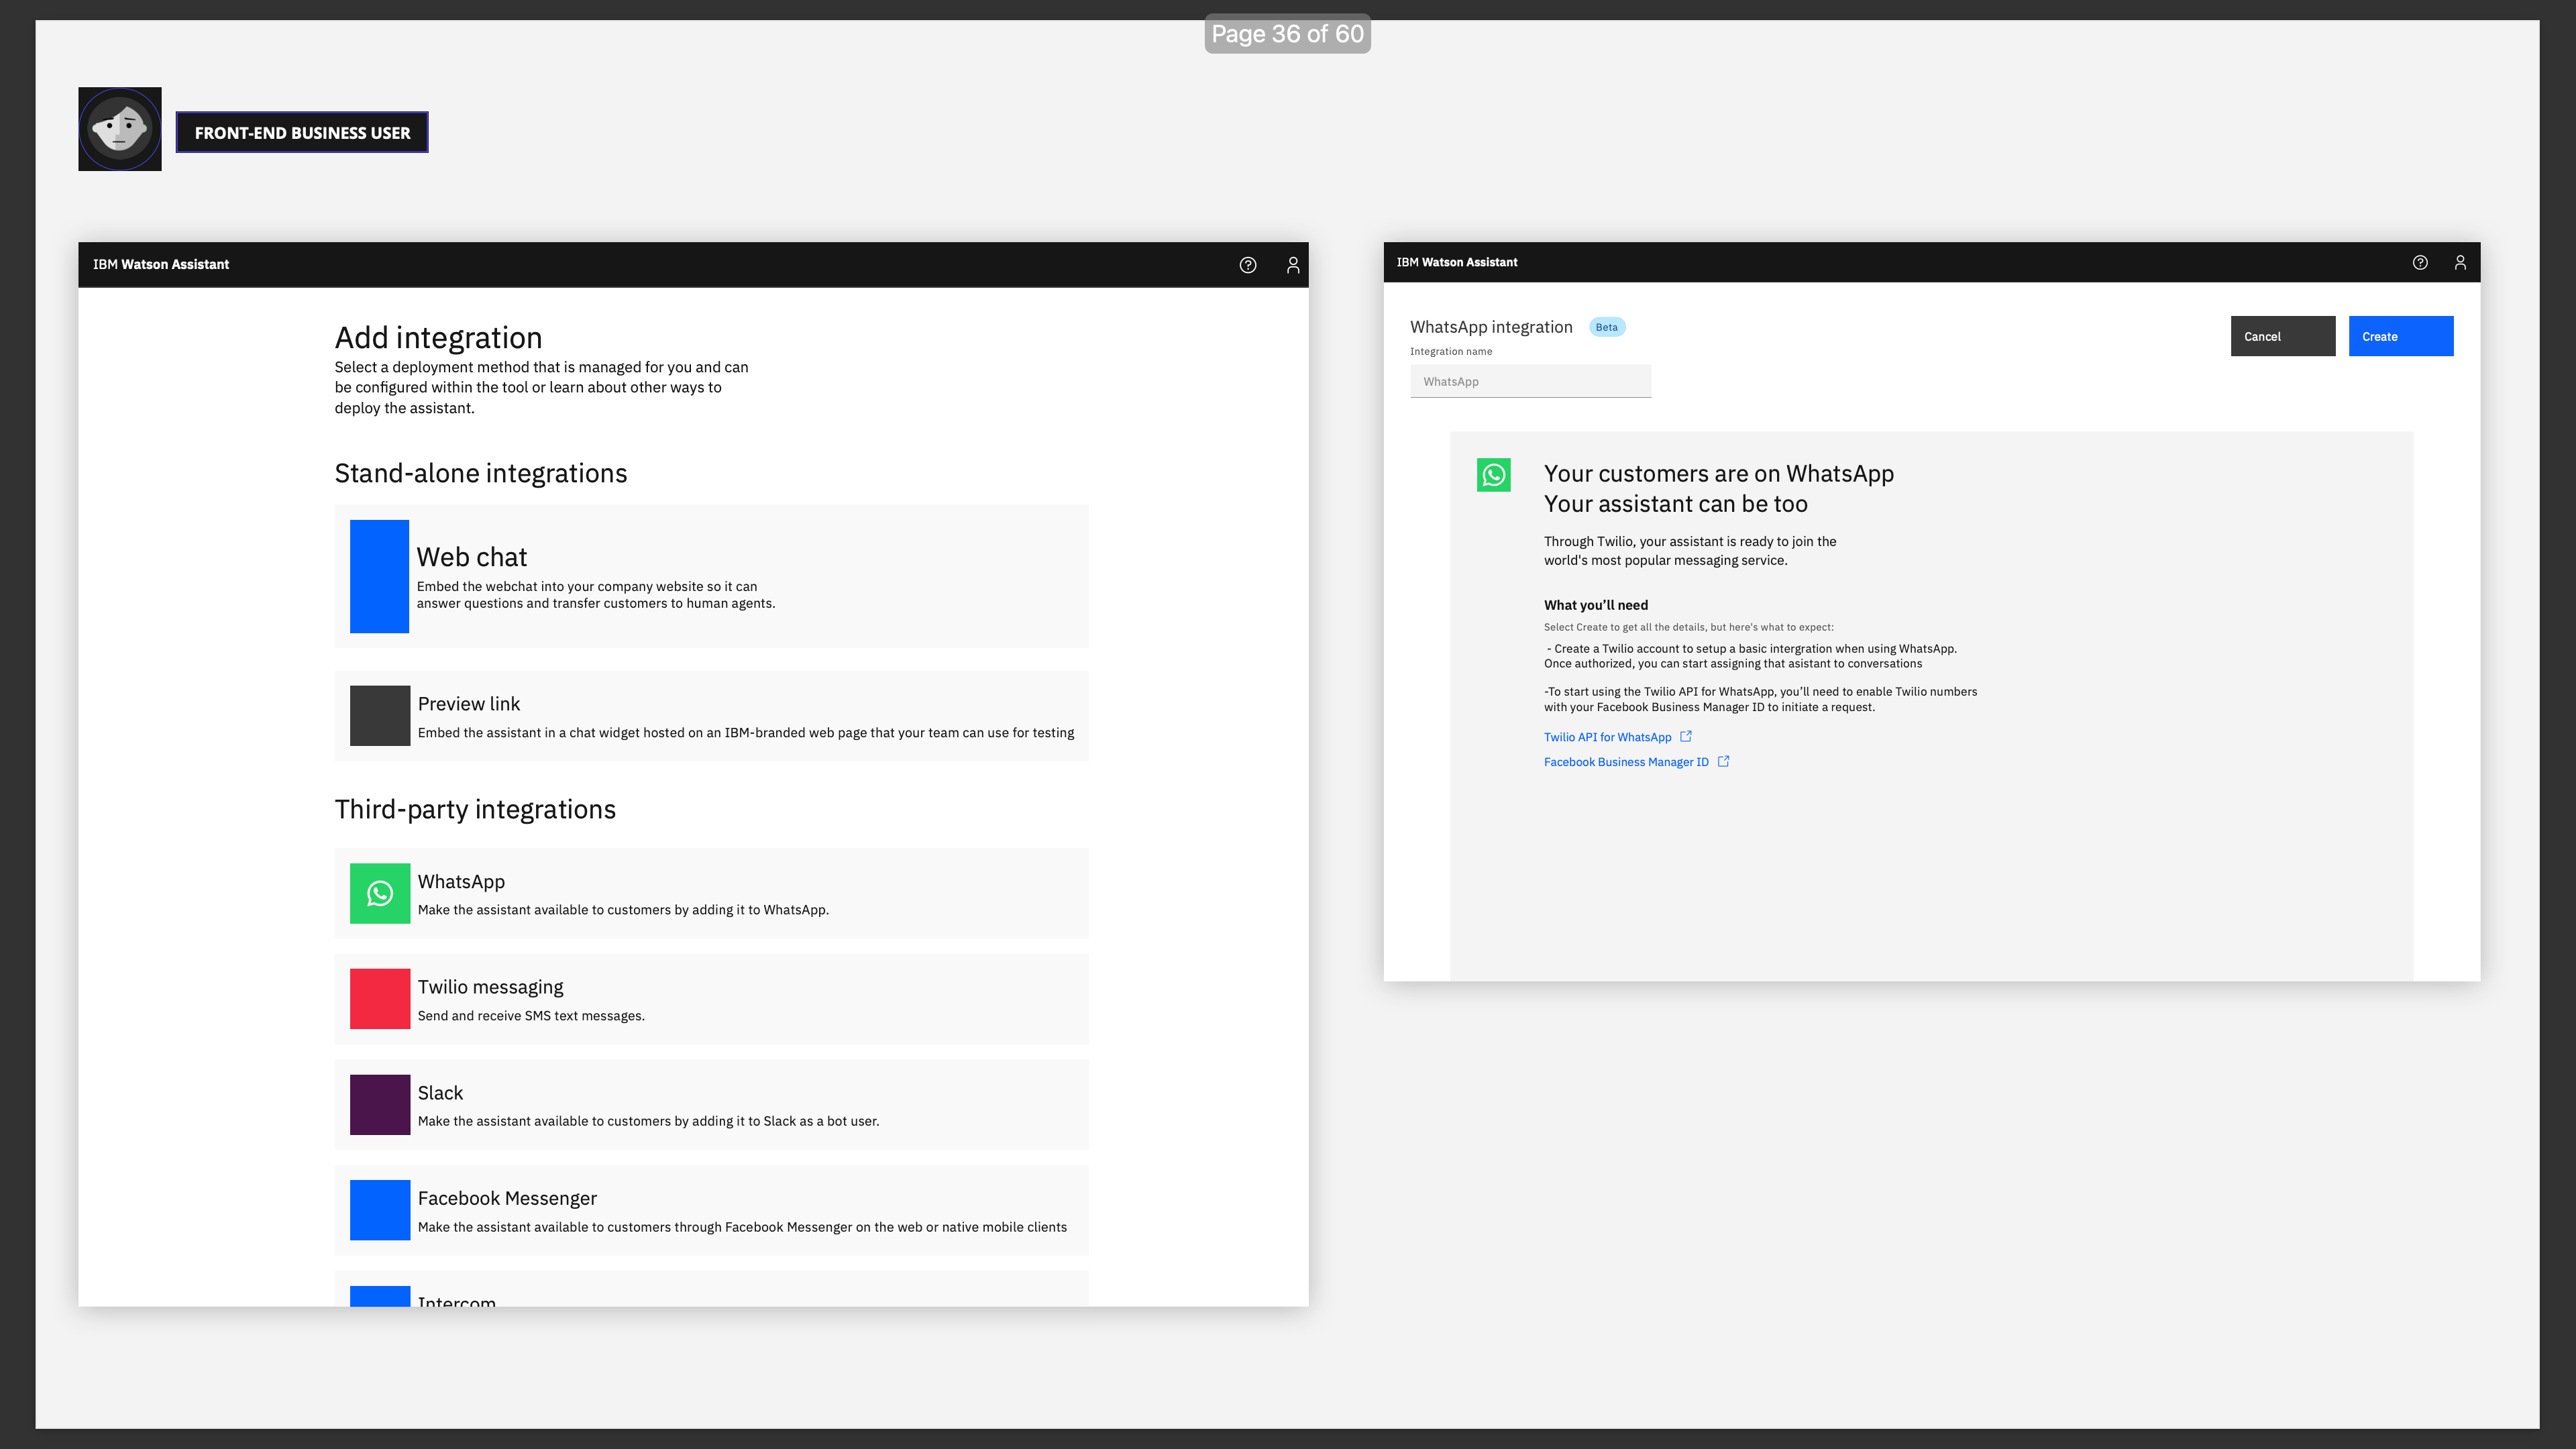Click the Slack description about adding a bot user

tap(648, 1121)
